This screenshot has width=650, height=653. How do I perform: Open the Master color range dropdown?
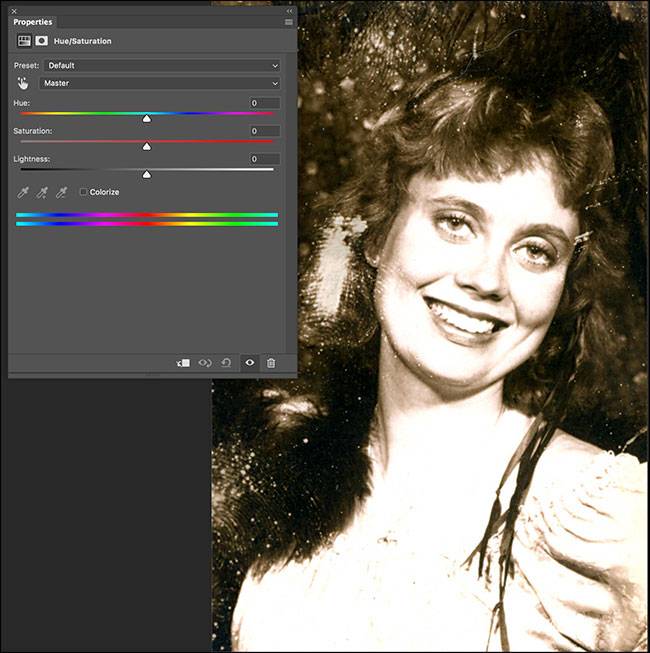point(159,83)
